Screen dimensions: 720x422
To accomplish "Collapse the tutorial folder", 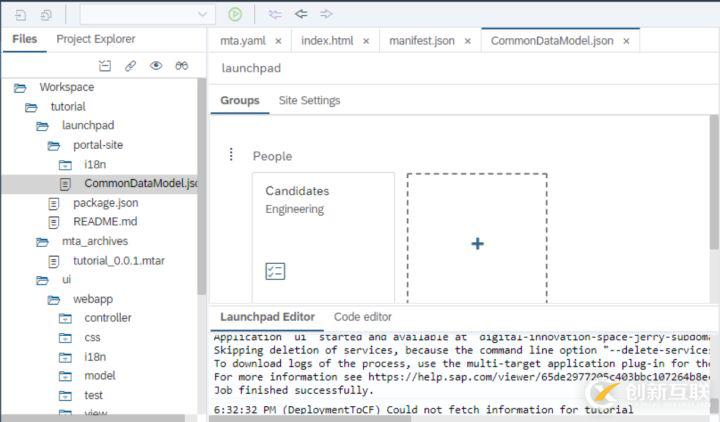I will point(31,107).
